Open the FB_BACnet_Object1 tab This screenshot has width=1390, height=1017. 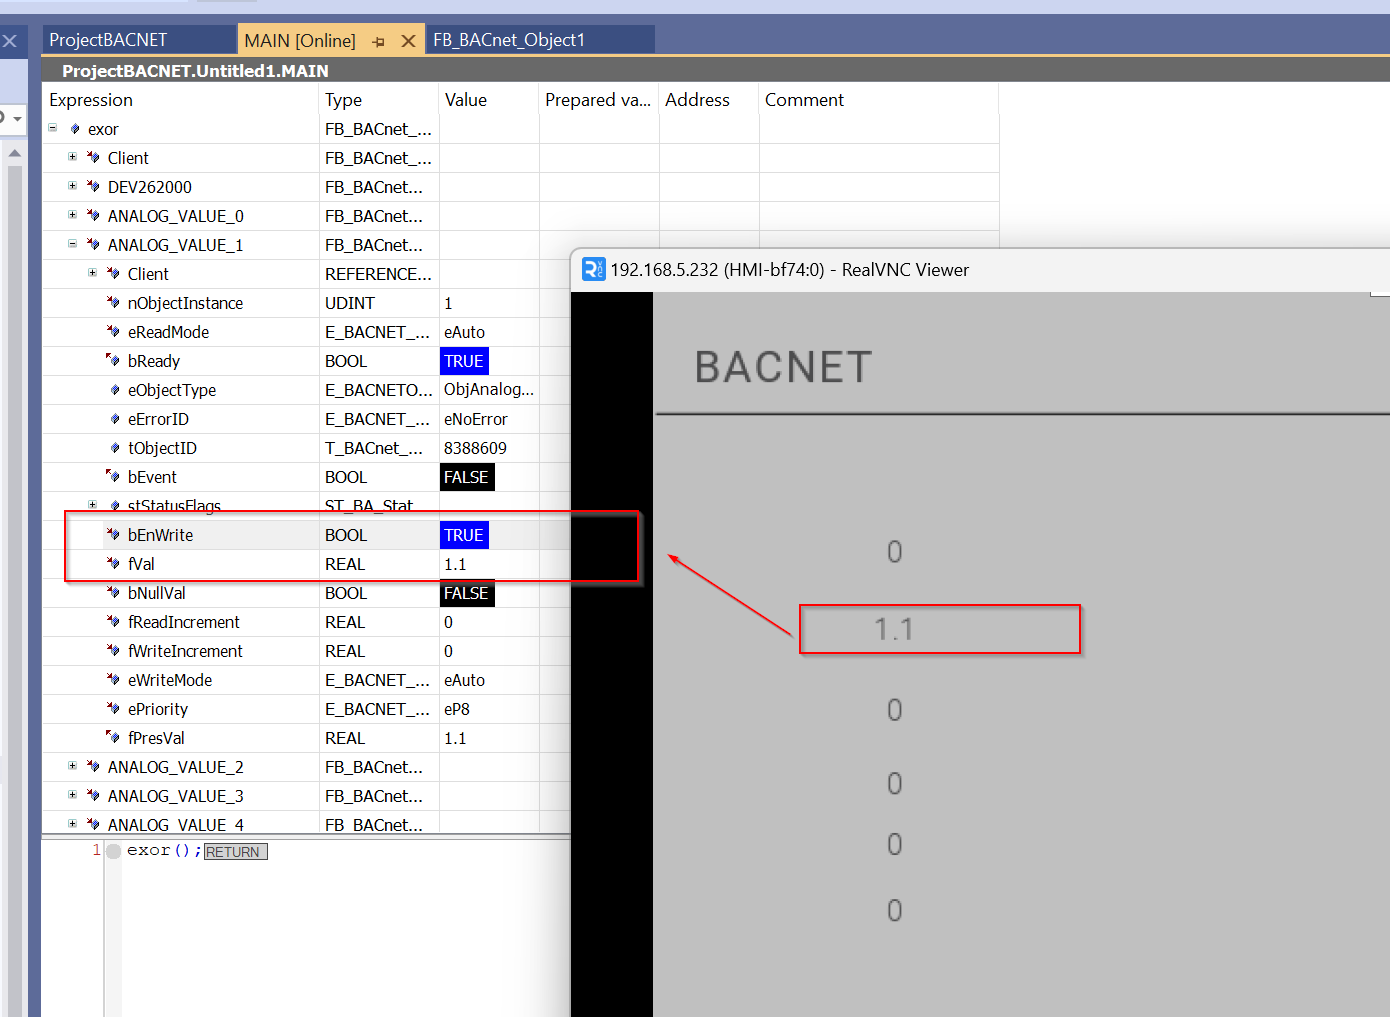(x=509, y=40)
